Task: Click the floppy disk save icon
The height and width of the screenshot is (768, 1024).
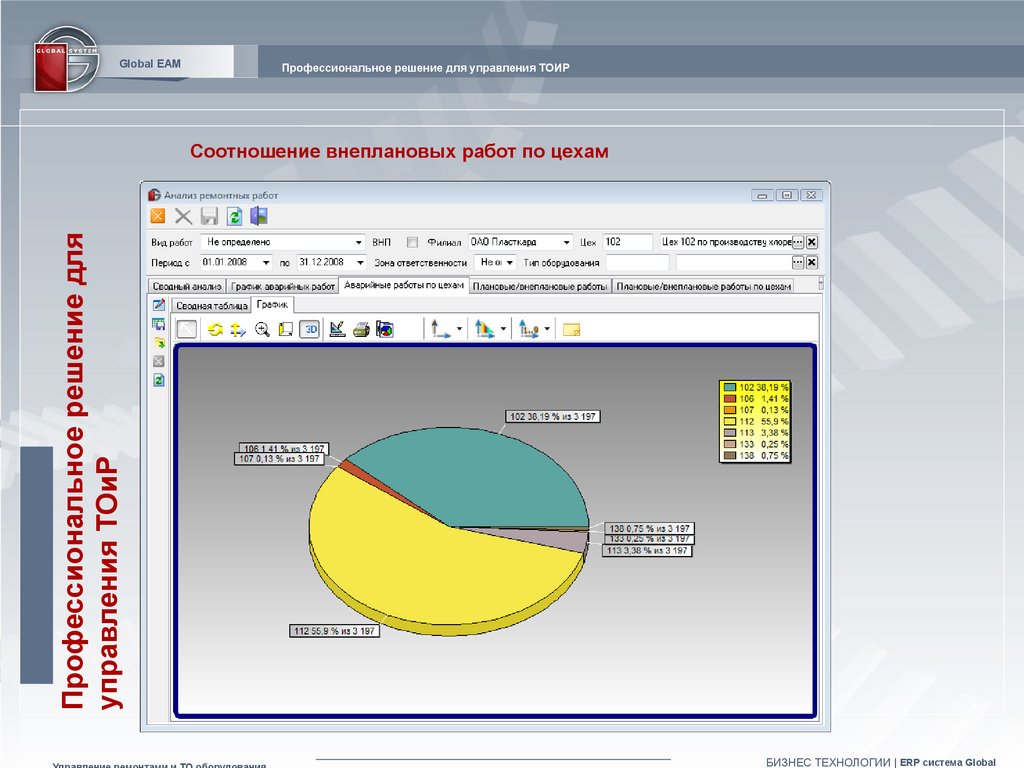Action: [x=209, y=216]
